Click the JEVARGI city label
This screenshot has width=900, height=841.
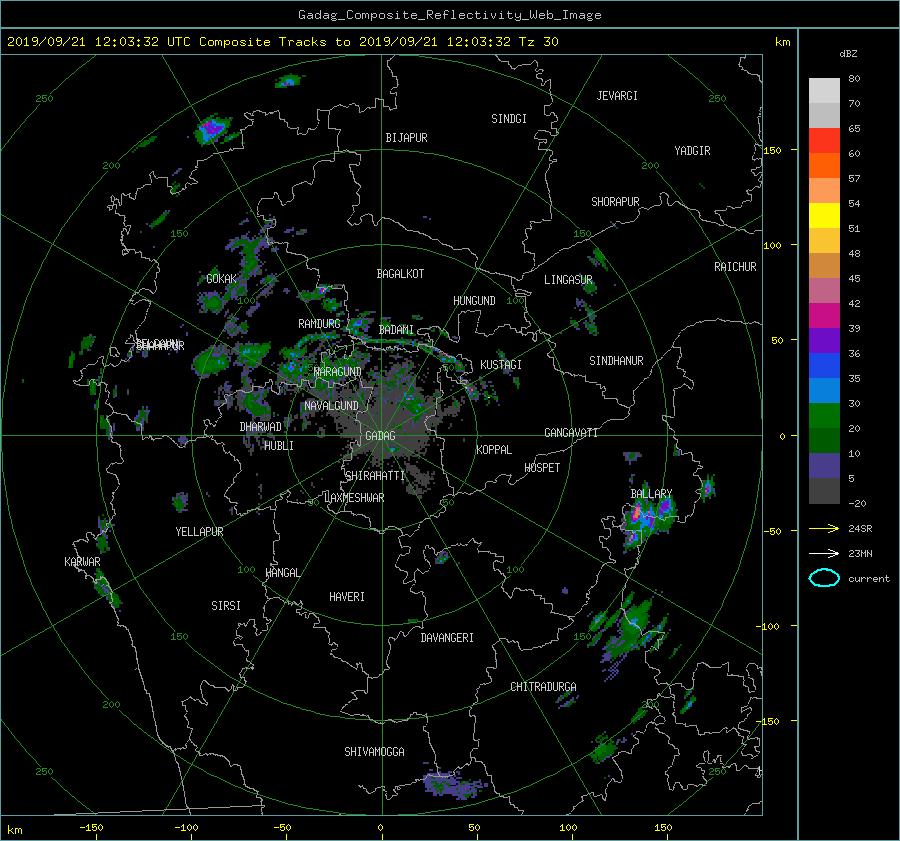pyautogui.click(x=617, y=96)
